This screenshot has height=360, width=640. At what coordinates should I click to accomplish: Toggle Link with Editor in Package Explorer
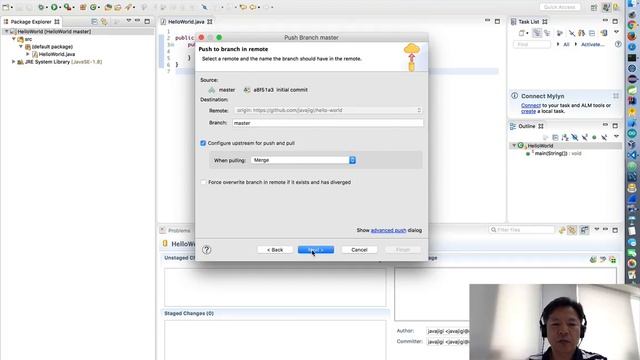[x=104, y=21]
